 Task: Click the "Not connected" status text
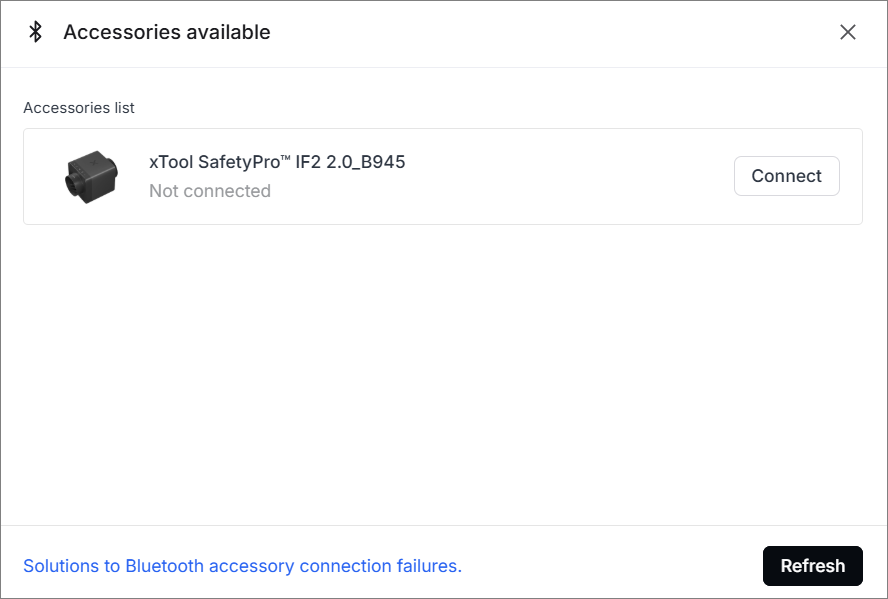210,191
